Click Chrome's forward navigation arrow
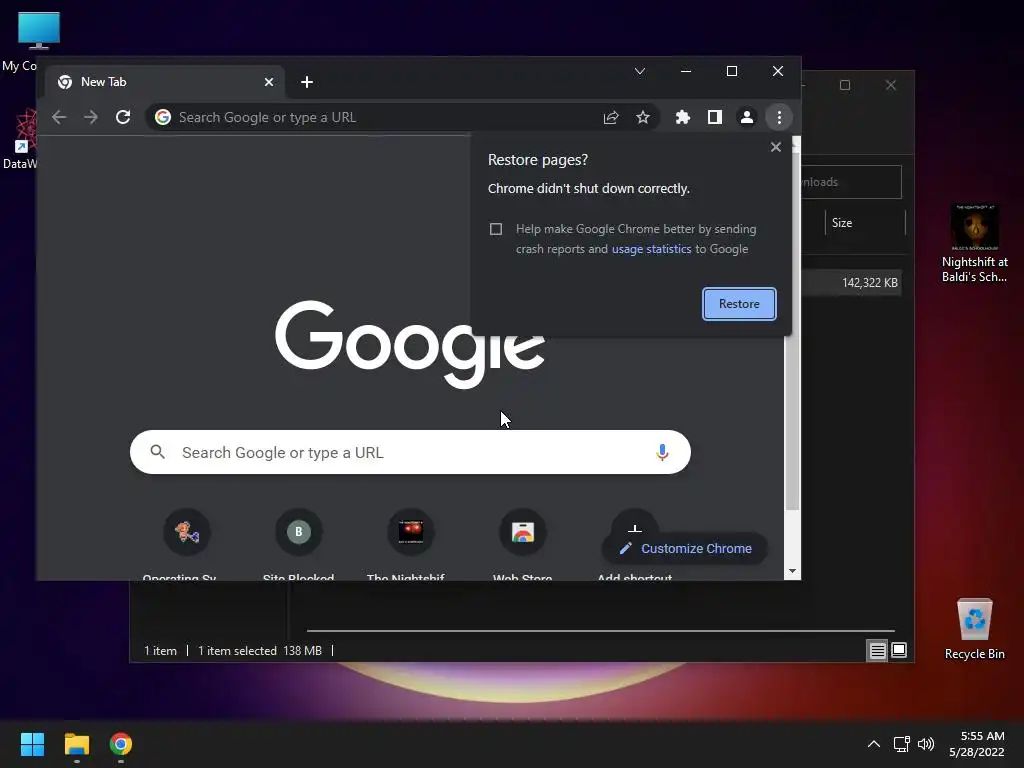The image size is (1024, 768). click(91, 117)
